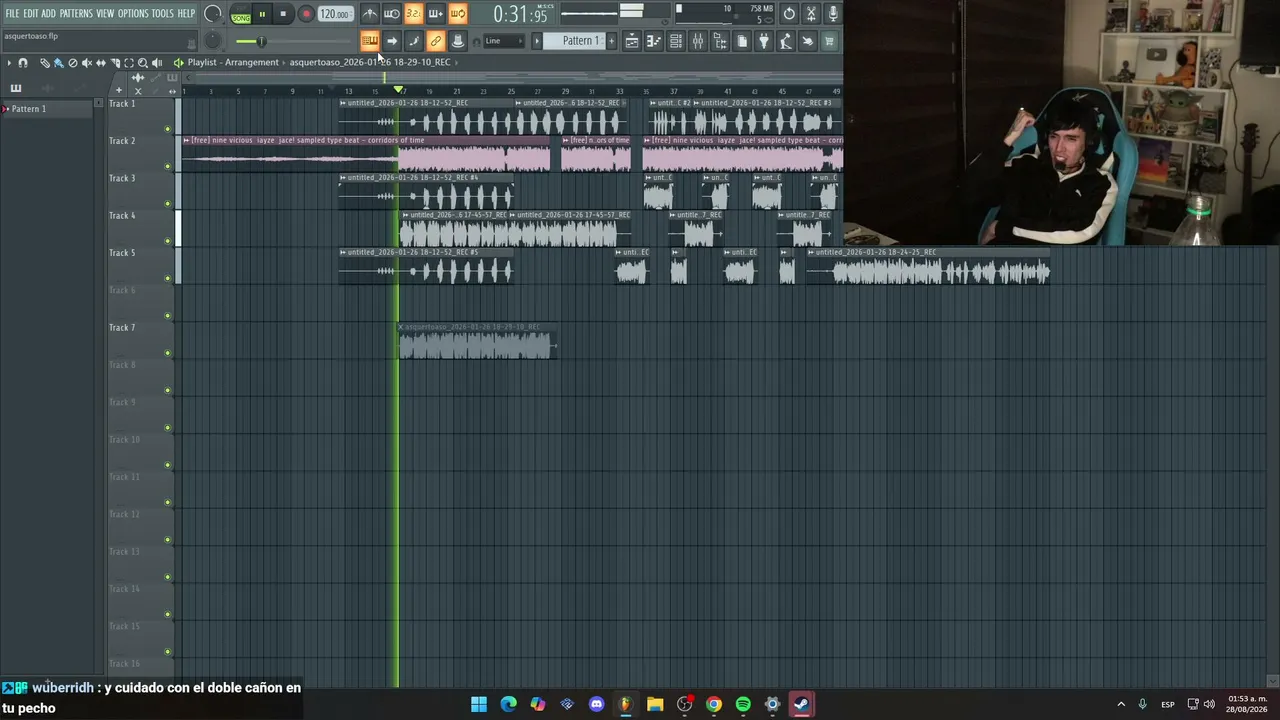The image size is (1280, 720).
Task: Click the 120.000 tempo field
Action: 335,14
